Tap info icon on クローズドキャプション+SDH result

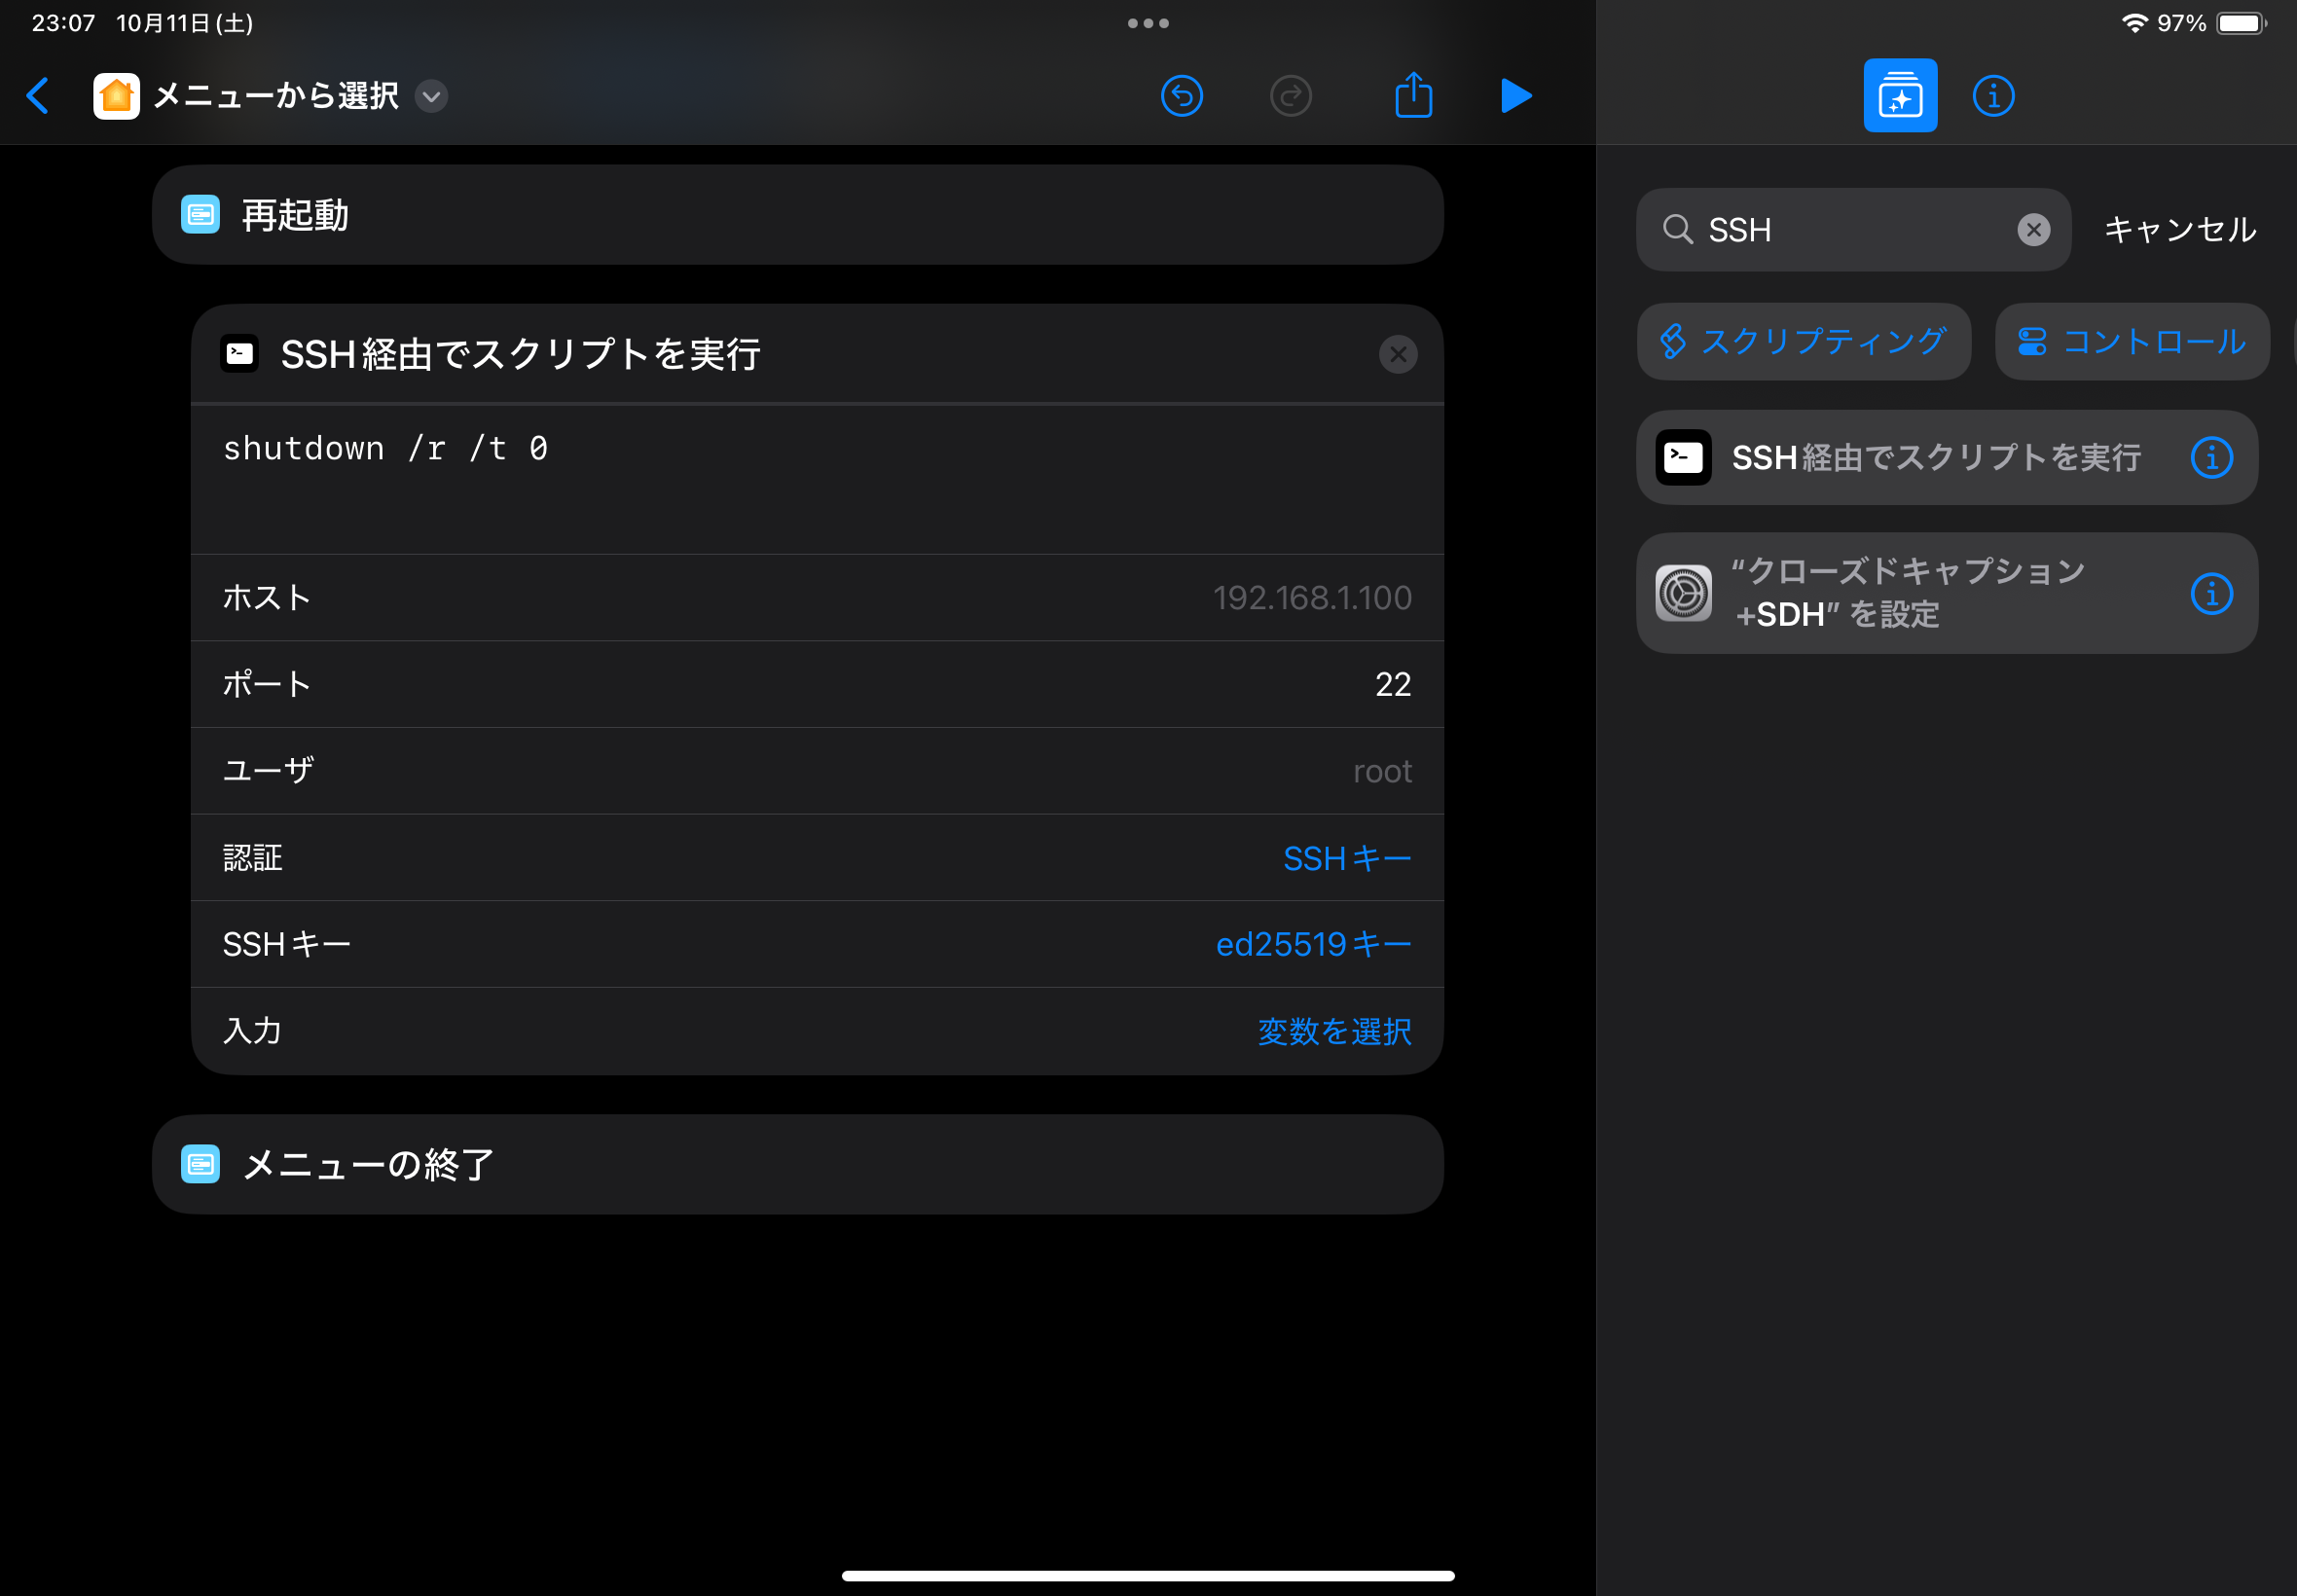(2214, 594)
